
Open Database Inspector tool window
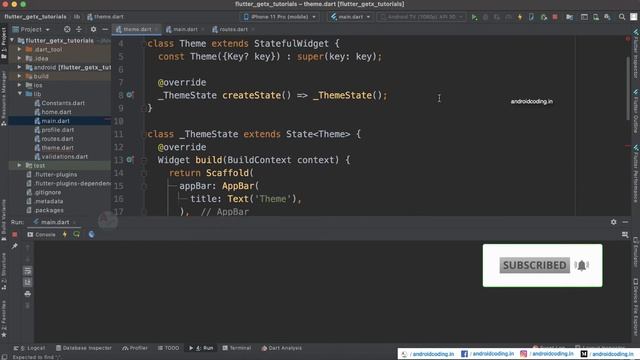coord(84,348)
